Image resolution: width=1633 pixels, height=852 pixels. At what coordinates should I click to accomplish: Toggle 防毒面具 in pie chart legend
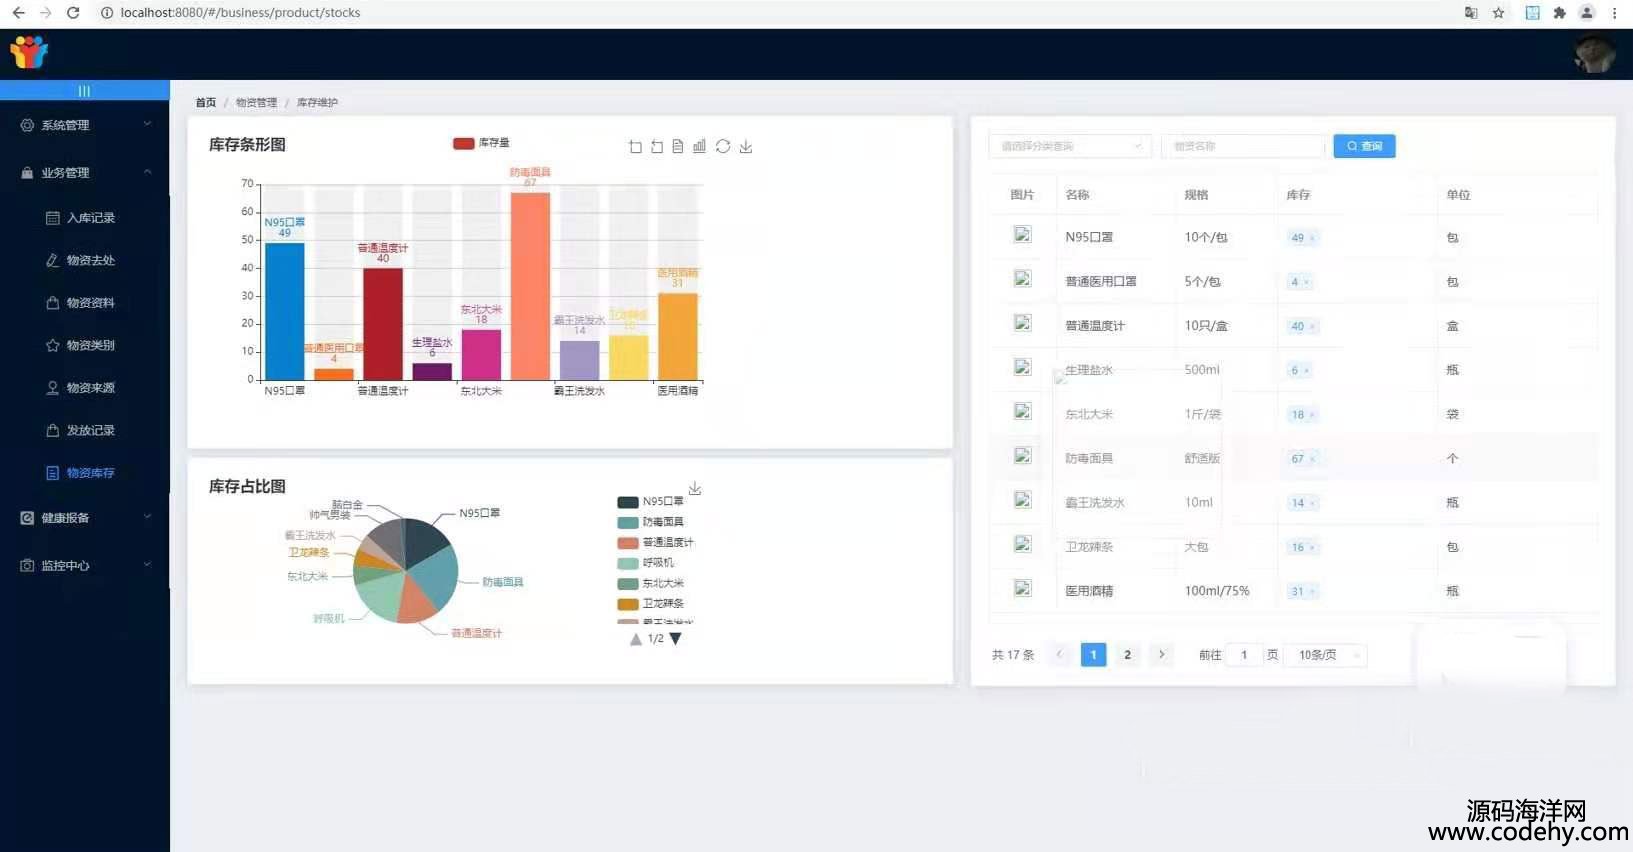651,522
